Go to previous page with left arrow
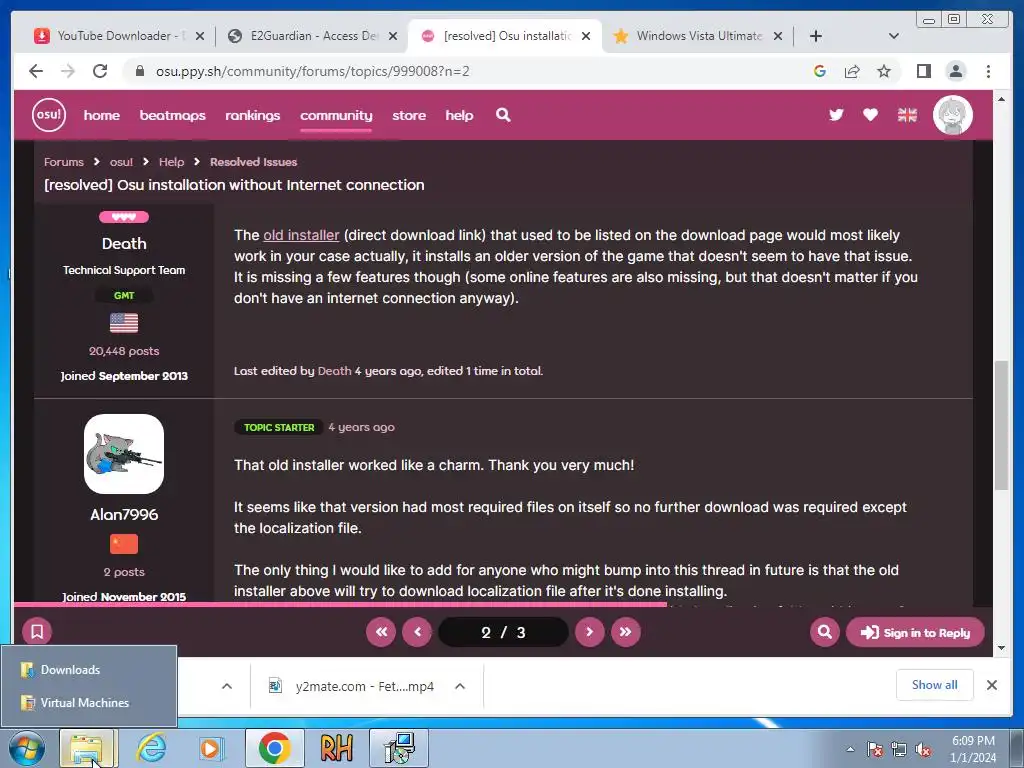This screenshot has width=1024, height=768. tap(417, 632)
